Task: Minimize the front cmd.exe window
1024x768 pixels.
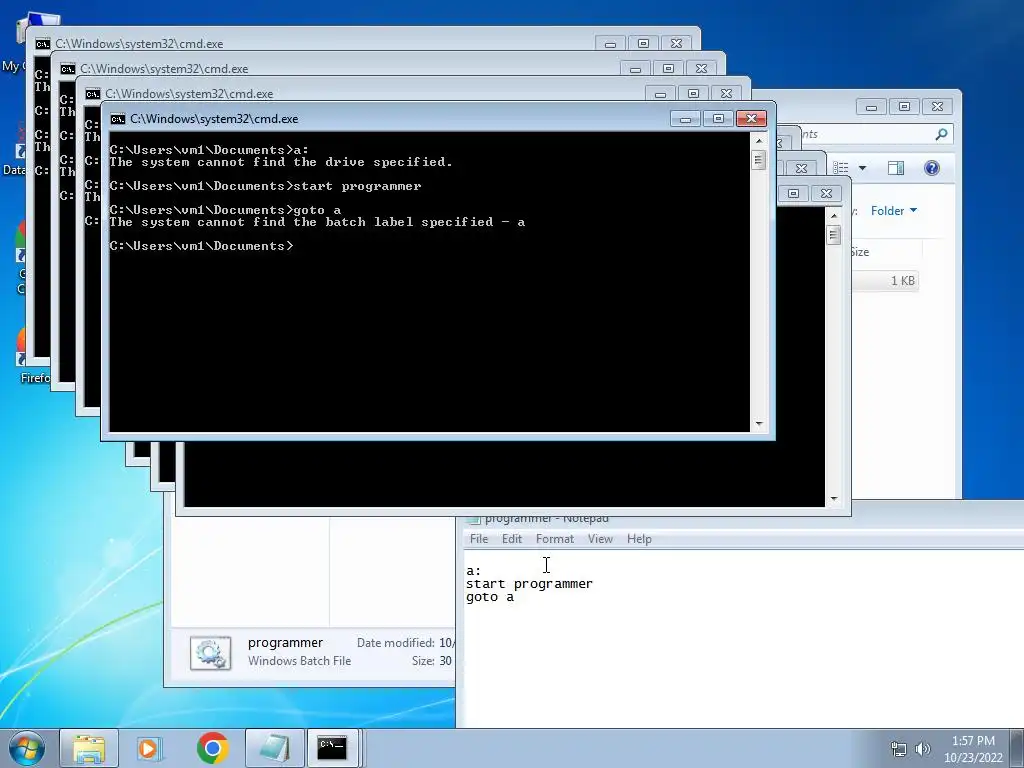Action: click(685, 118)
